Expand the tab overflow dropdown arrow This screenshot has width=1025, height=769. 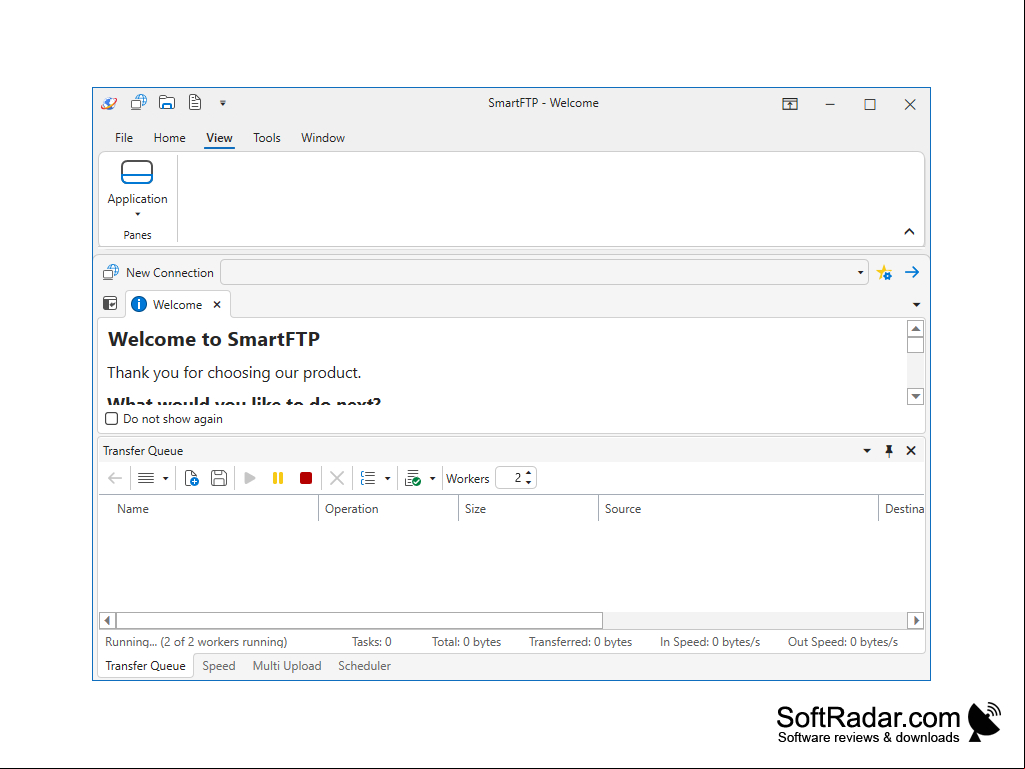coord(916,305)
